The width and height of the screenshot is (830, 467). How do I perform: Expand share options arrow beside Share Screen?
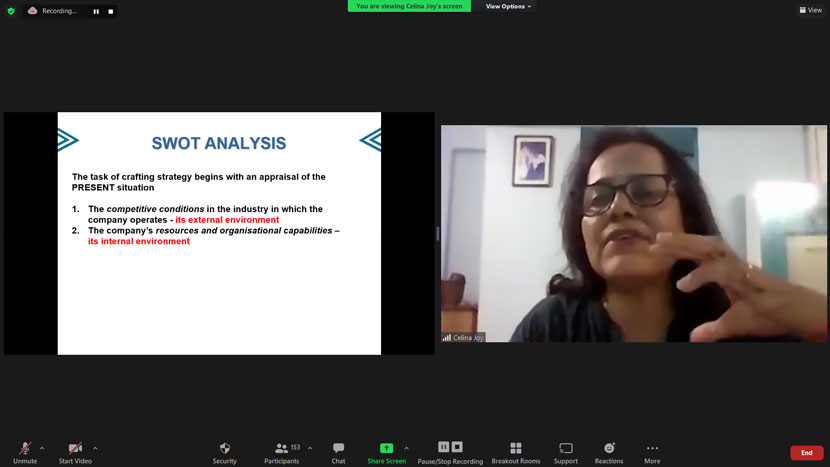(x=407, y=448)
